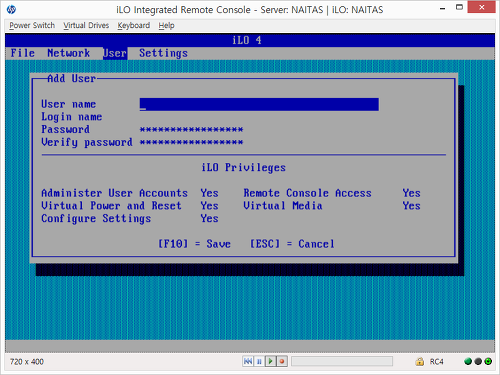The height and width of the screenshot is (375, 500).
Task: Toggle Virtual Media Yes value
Action: point(411,206)
